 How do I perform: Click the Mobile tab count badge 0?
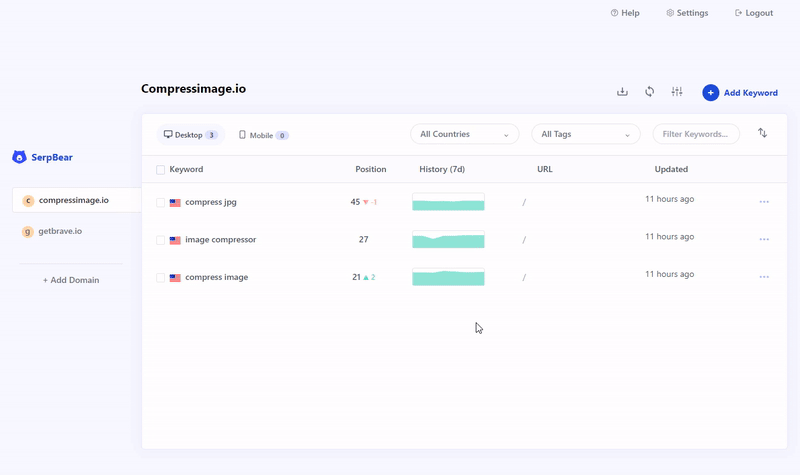[x=282, y=136]
